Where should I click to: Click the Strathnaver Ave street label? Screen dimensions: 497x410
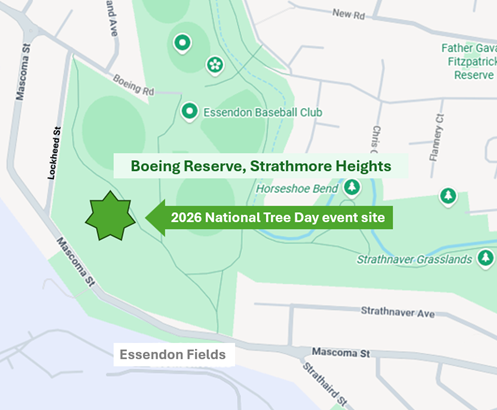[398, 312]
